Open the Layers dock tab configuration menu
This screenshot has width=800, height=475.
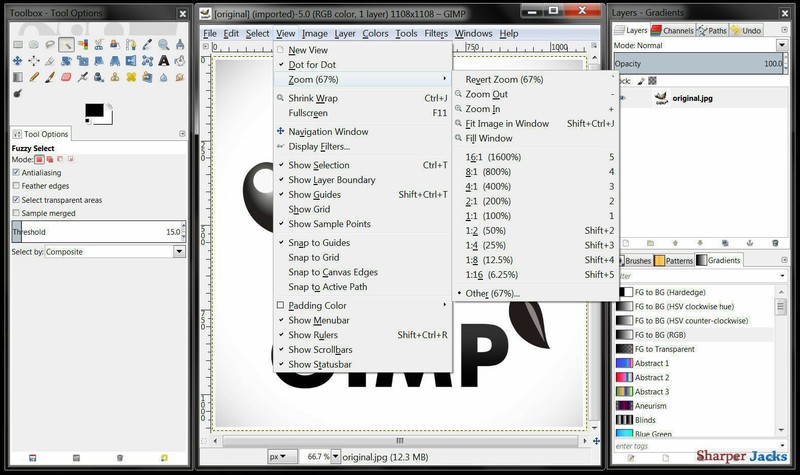point(784,30)
